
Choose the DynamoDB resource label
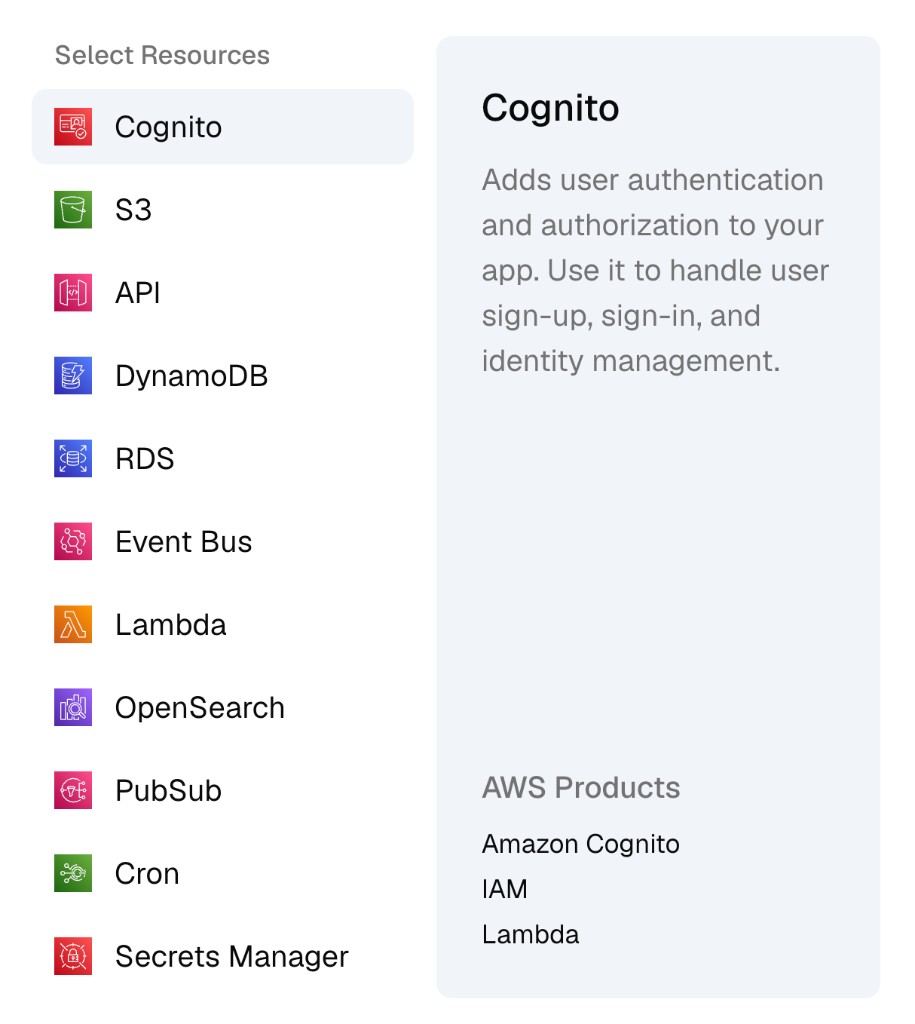point(191,376)
